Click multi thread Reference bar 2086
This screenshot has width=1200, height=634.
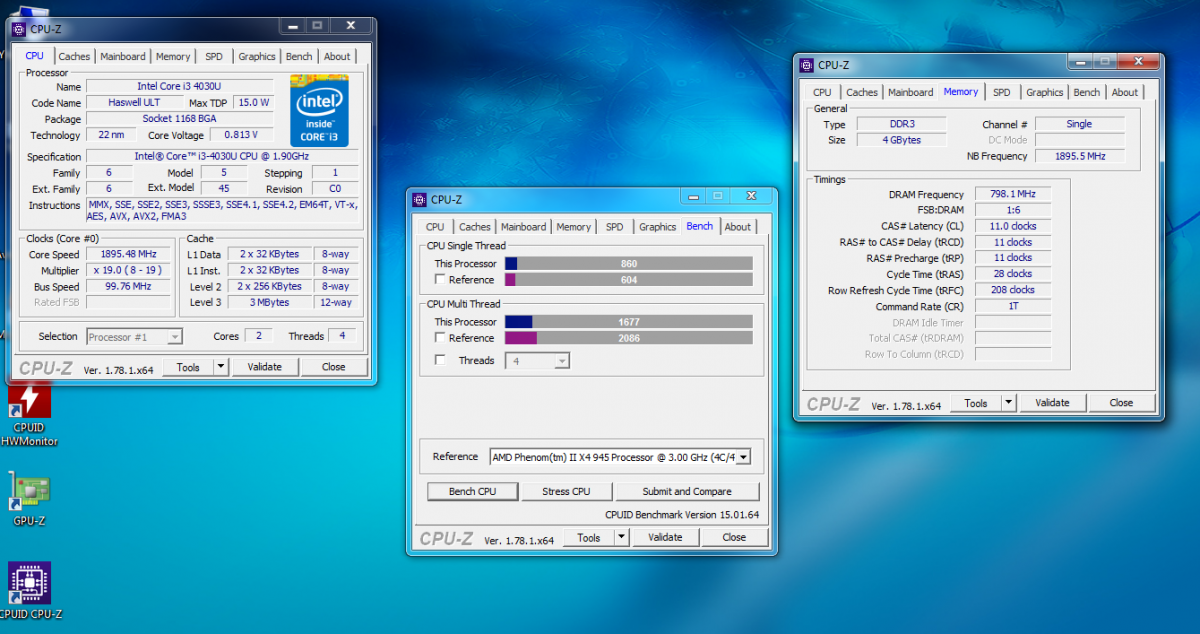629,338
